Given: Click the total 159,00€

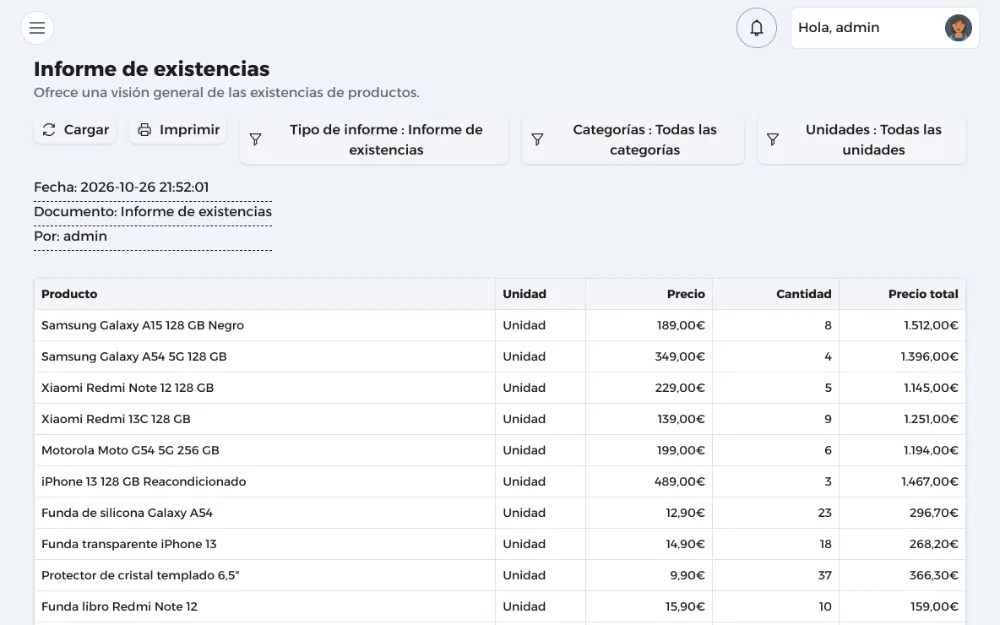Looking at the screenshot, I should (x=934, y=607).
